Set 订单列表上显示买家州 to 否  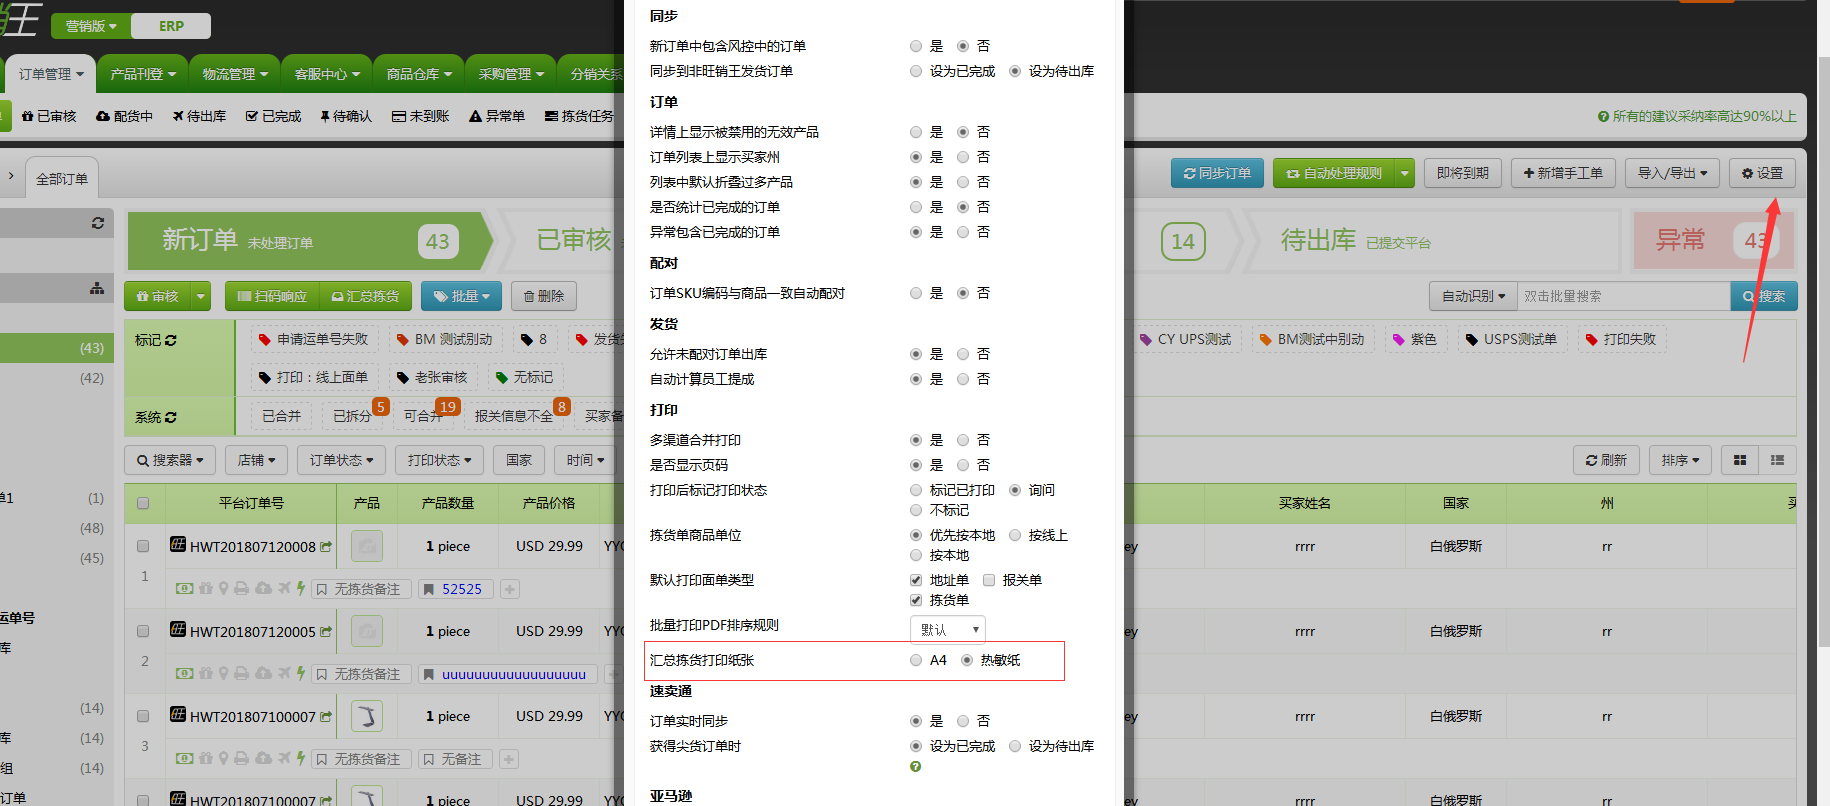tap(963, 157)
